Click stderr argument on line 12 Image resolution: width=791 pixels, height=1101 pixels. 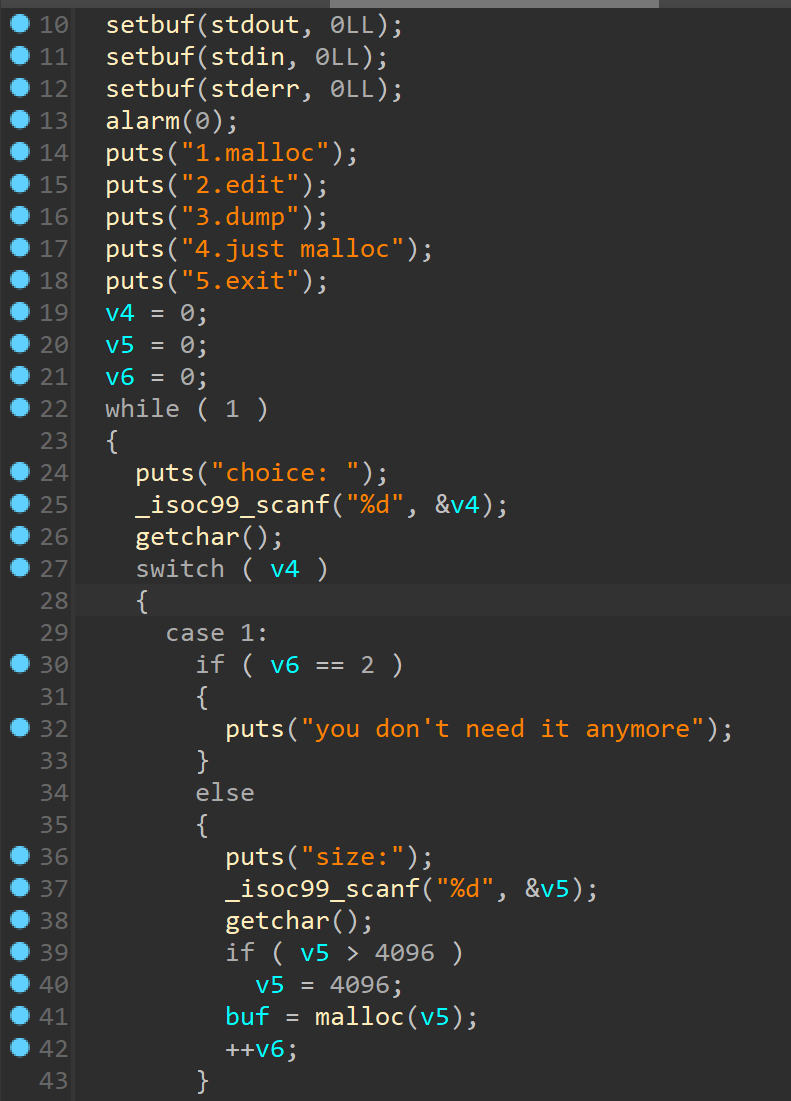tap(255, 88)
